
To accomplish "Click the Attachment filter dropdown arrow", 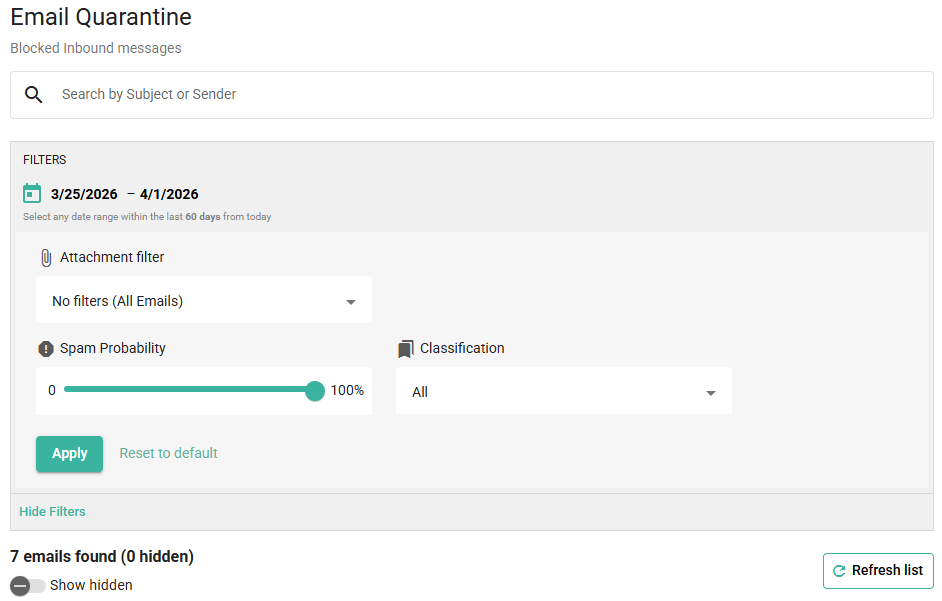I will [x=351, y=302].
